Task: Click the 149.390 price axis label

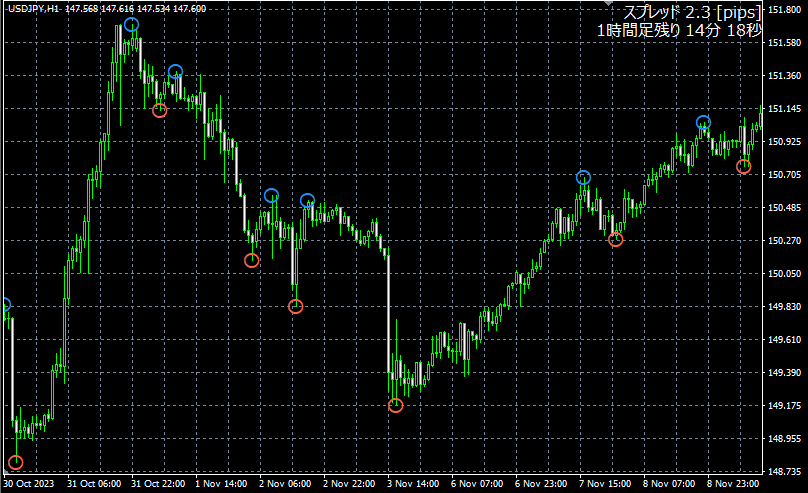Action: click(x=784, y=372)
